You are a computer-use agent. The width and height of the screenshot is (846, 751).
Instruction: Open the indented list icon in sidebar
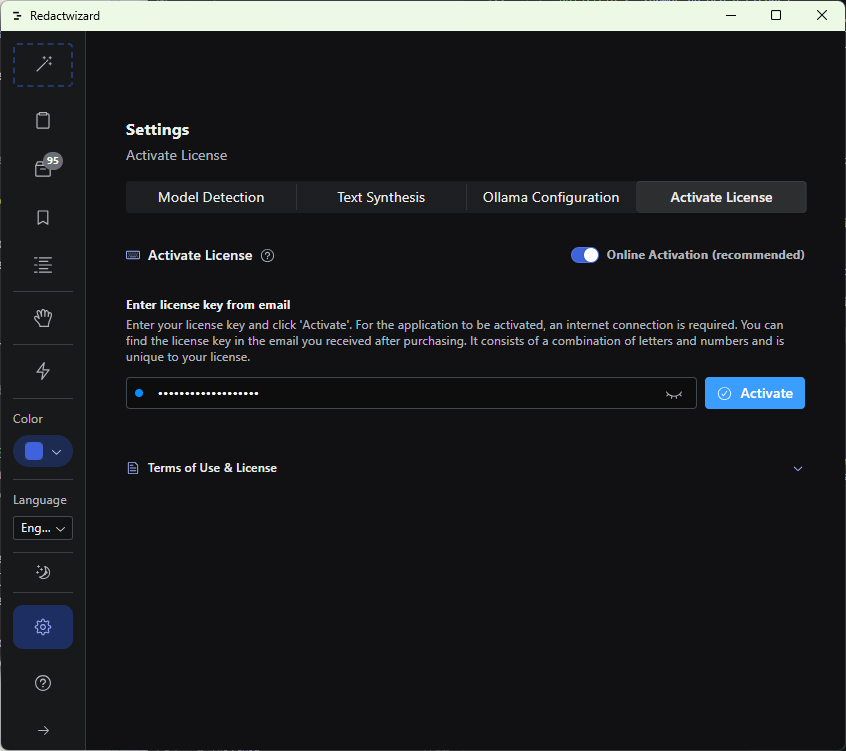(x=43, y=265)
